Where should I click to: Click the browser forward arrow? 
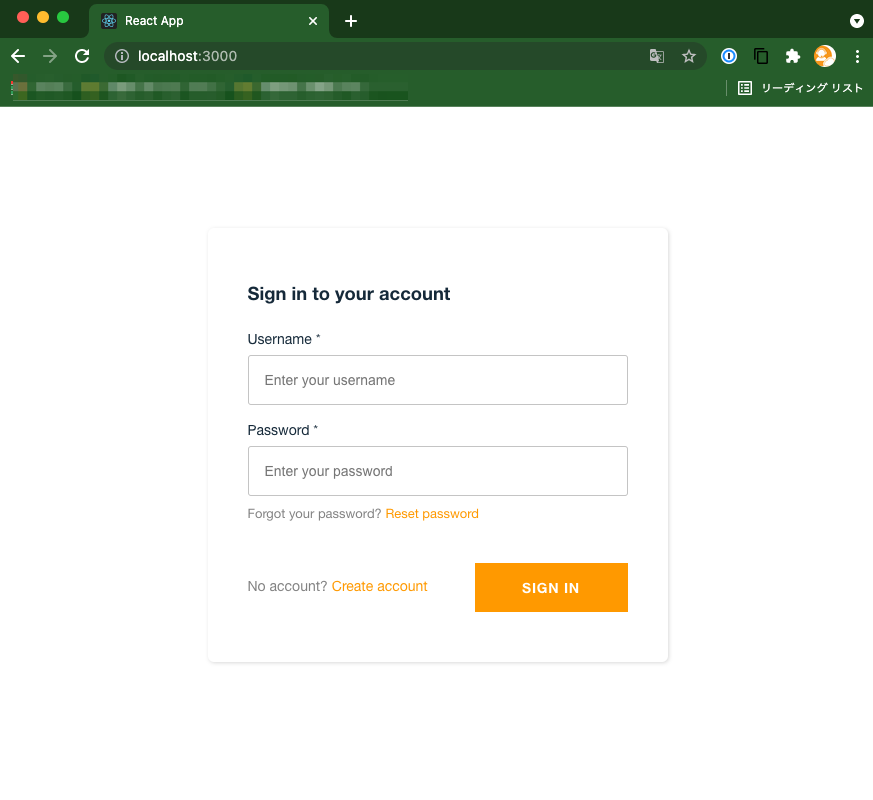pyautogui.click(x=50, y=56)
